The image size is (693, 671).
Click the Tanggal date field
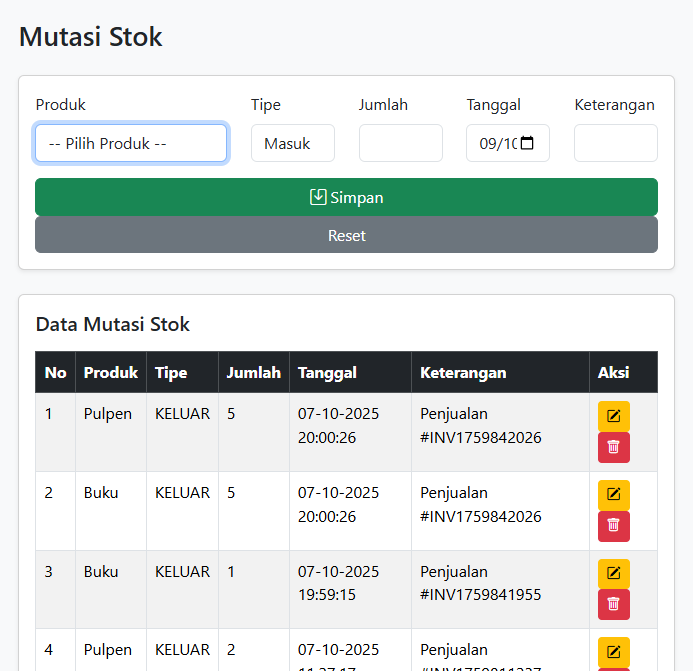click(x=508, y=143)
